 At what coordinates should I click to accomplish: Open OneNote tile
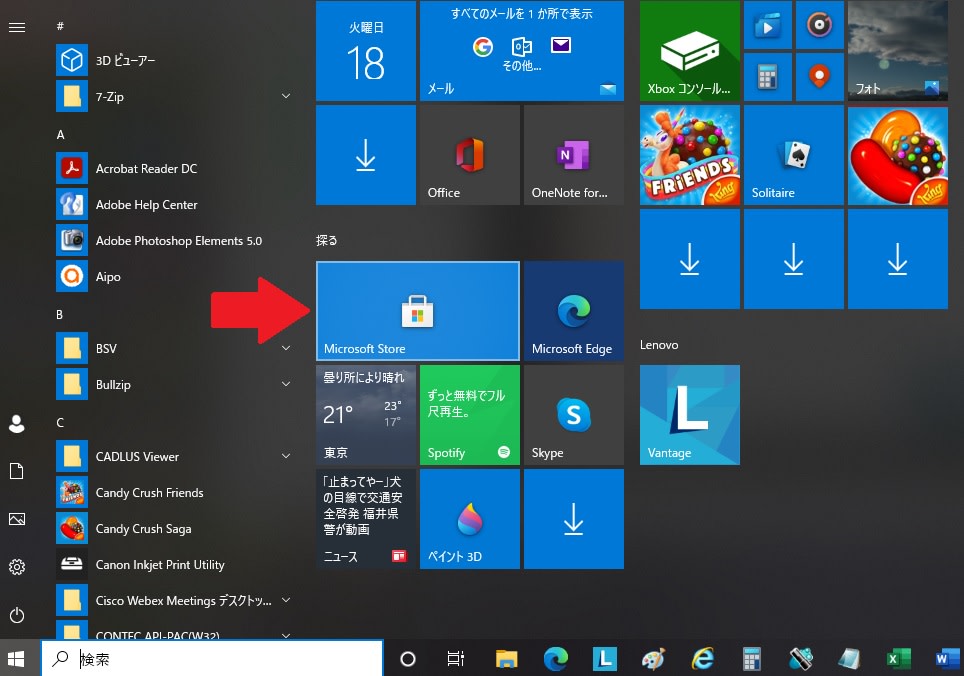point(574,155)
